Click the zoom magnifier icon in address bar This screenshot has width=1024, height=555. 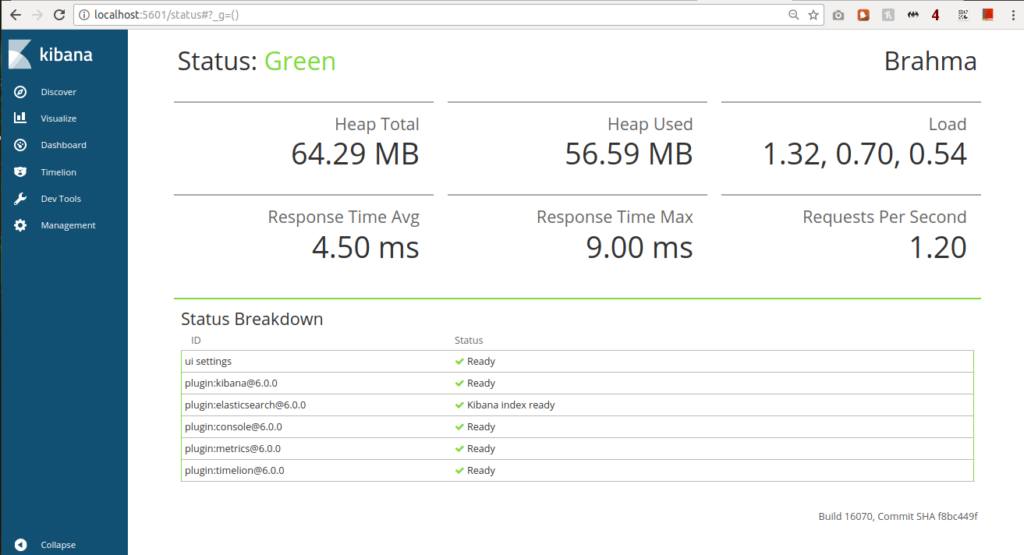coord(793,14)
